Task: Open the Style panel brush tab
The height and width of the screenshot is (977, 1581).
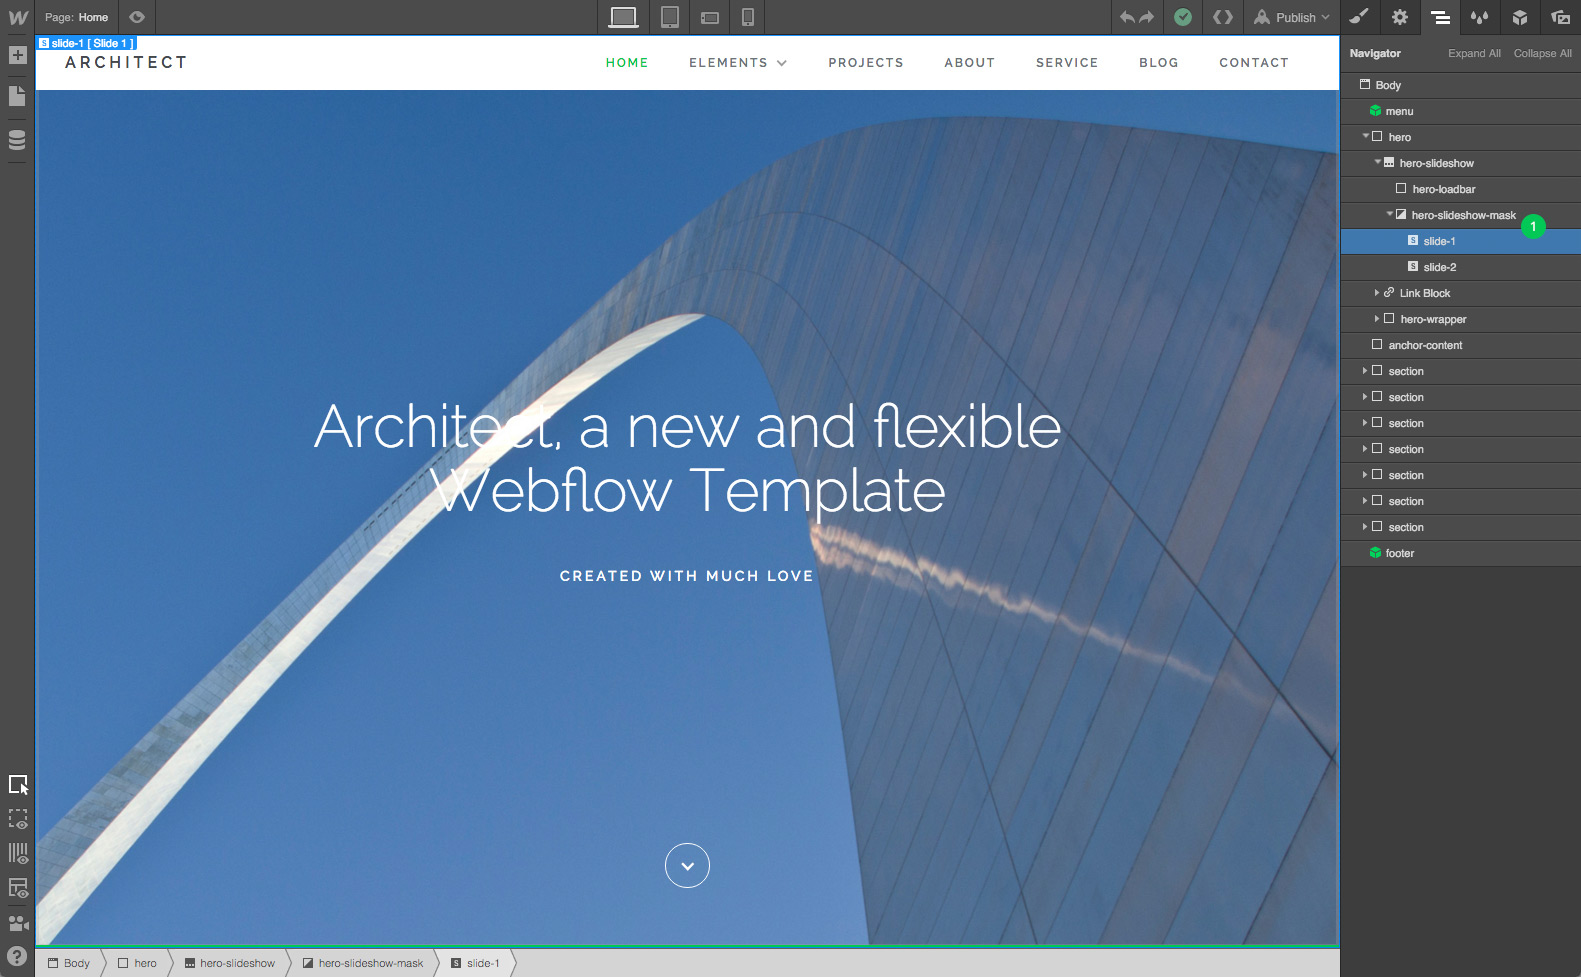Action: pos(1359,17)
